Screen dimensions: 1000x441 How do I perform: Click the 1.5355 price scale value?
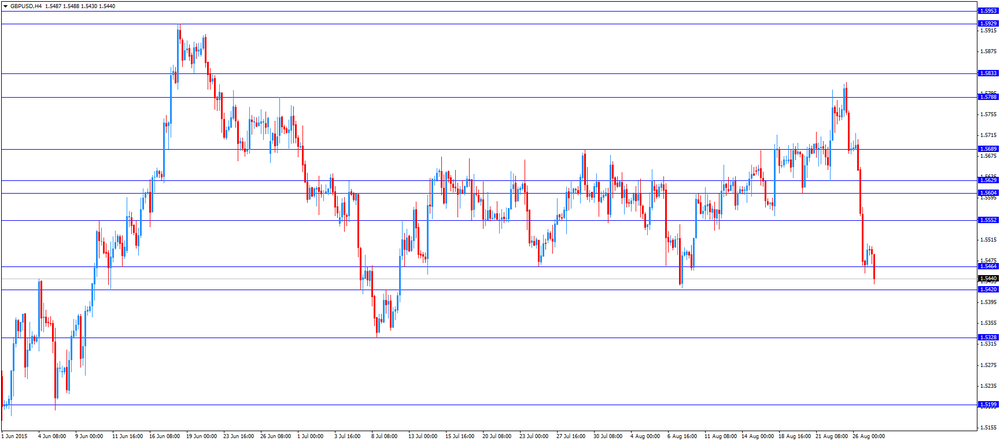pyautogui.click(x=989, y=324)
